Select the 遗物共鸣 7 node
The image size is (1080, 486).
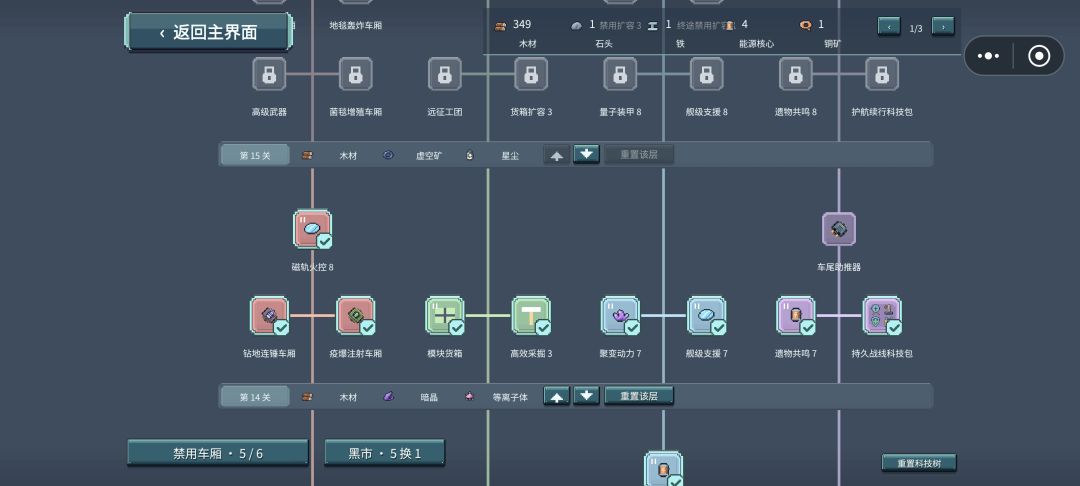click(796, 316)
